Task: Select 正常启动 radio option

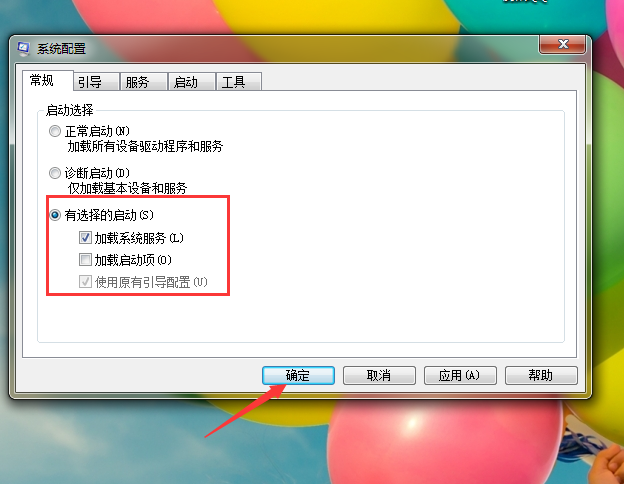Action: [55, 131]
